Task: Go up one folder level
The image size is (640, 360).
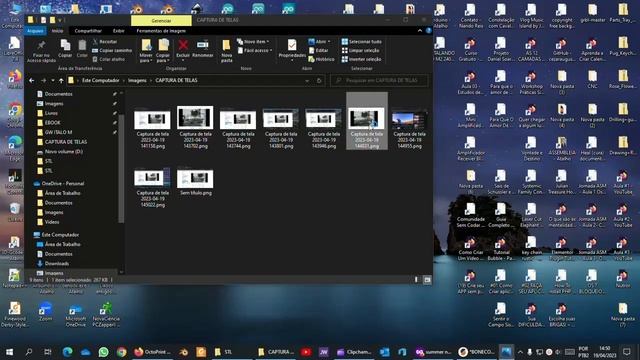Action: (x=61, y=81)
